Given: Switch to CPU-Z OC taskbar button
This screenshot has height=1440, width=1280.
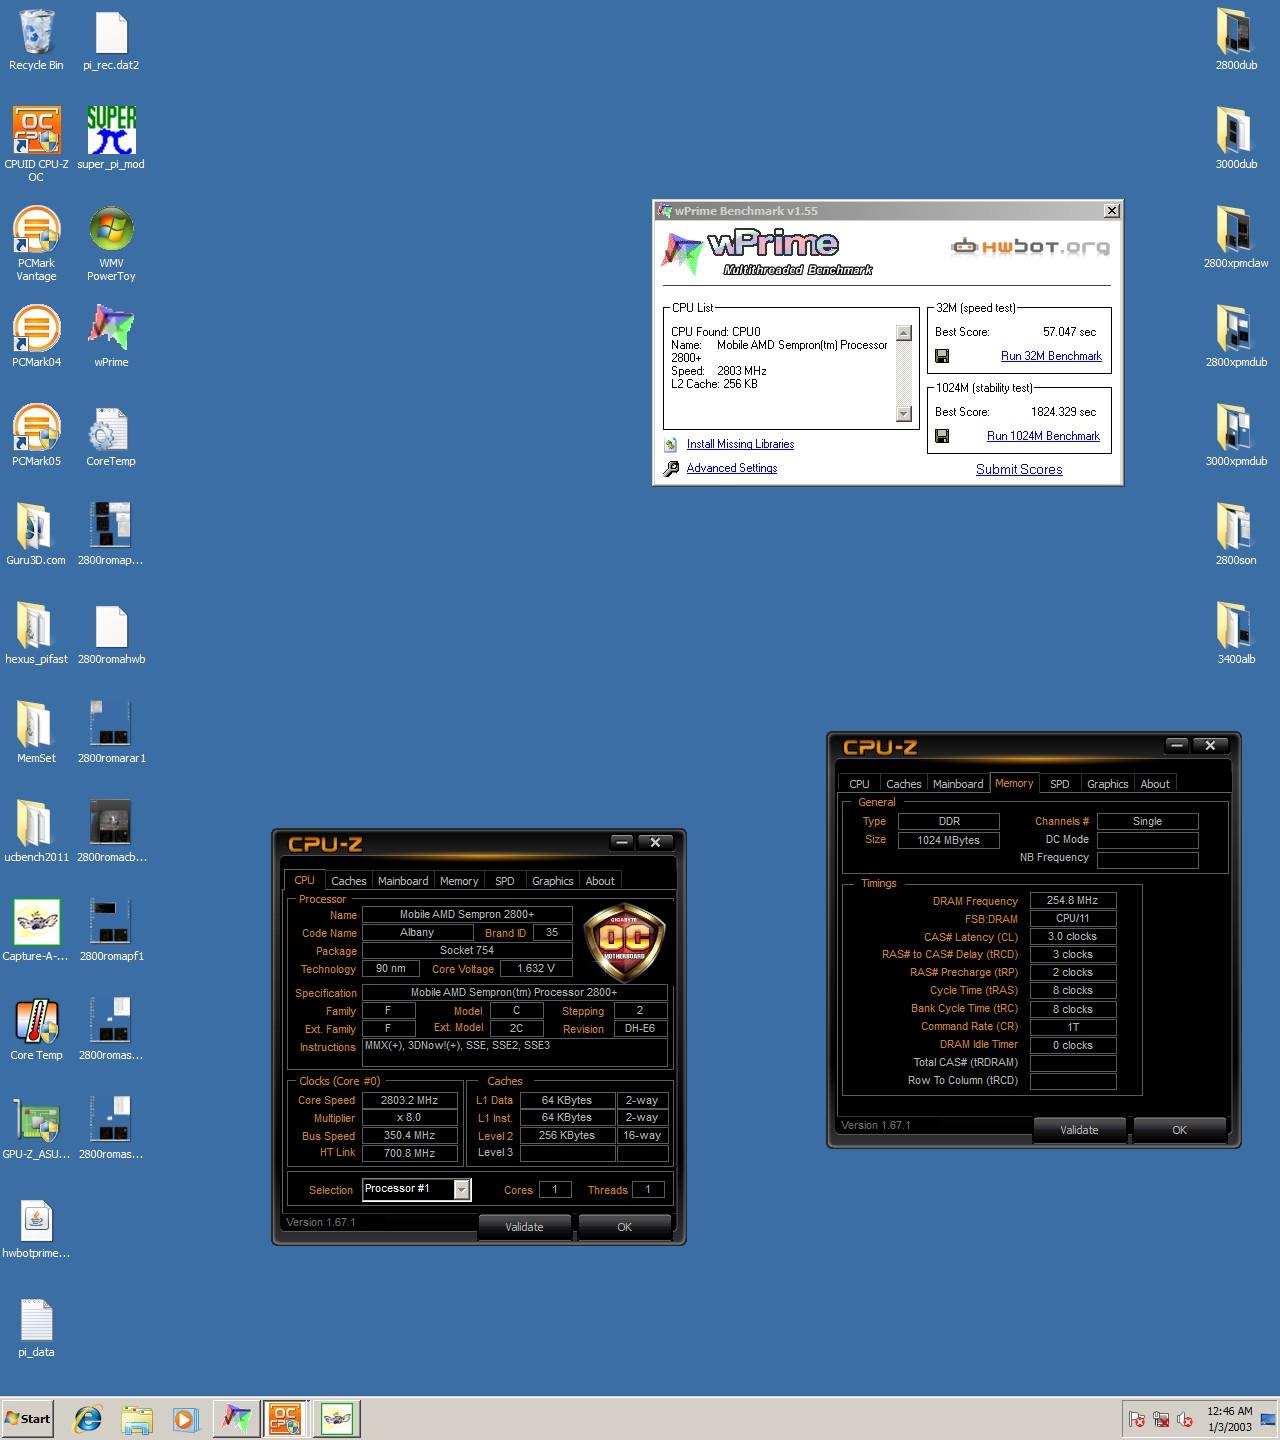Looking at the screenshot, I should pyautogui.click(x=285, y=1418).
